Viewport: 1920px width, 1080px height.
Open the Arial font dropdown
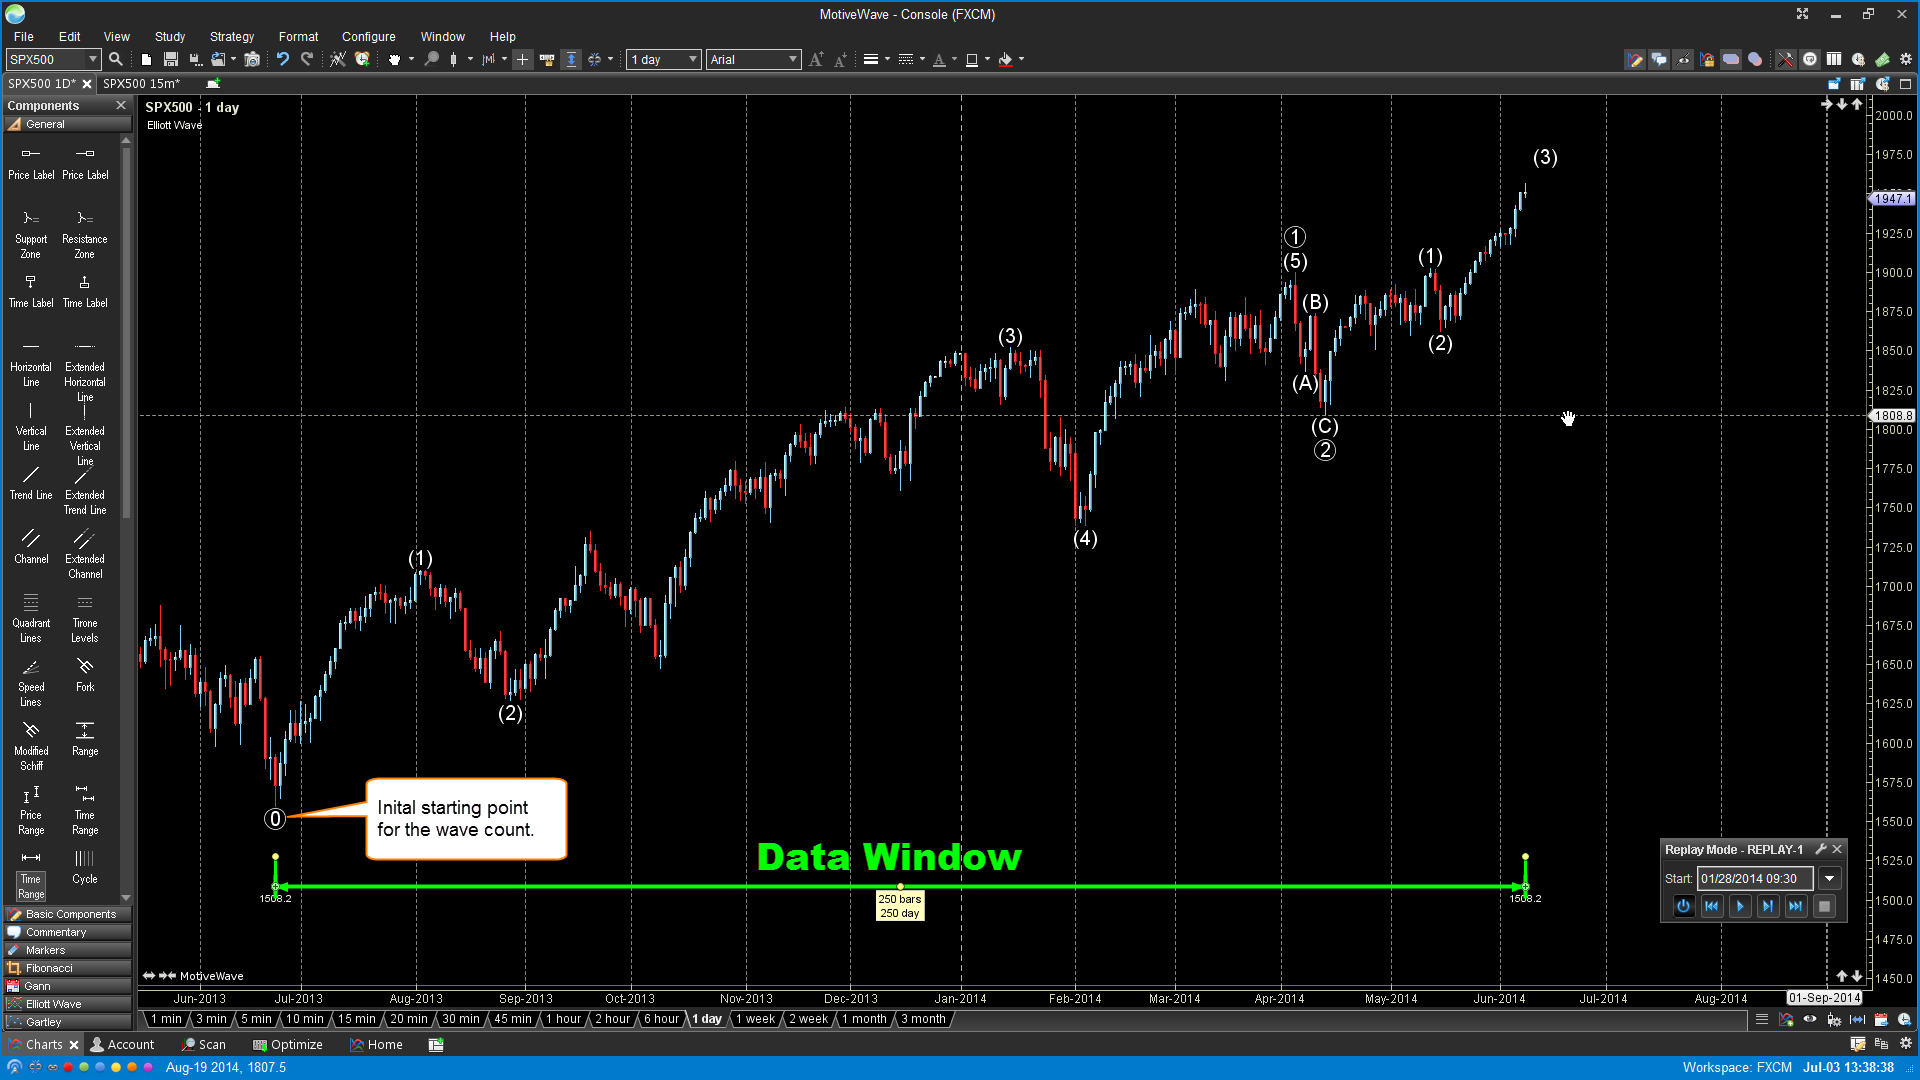click(x=793, y=59)
